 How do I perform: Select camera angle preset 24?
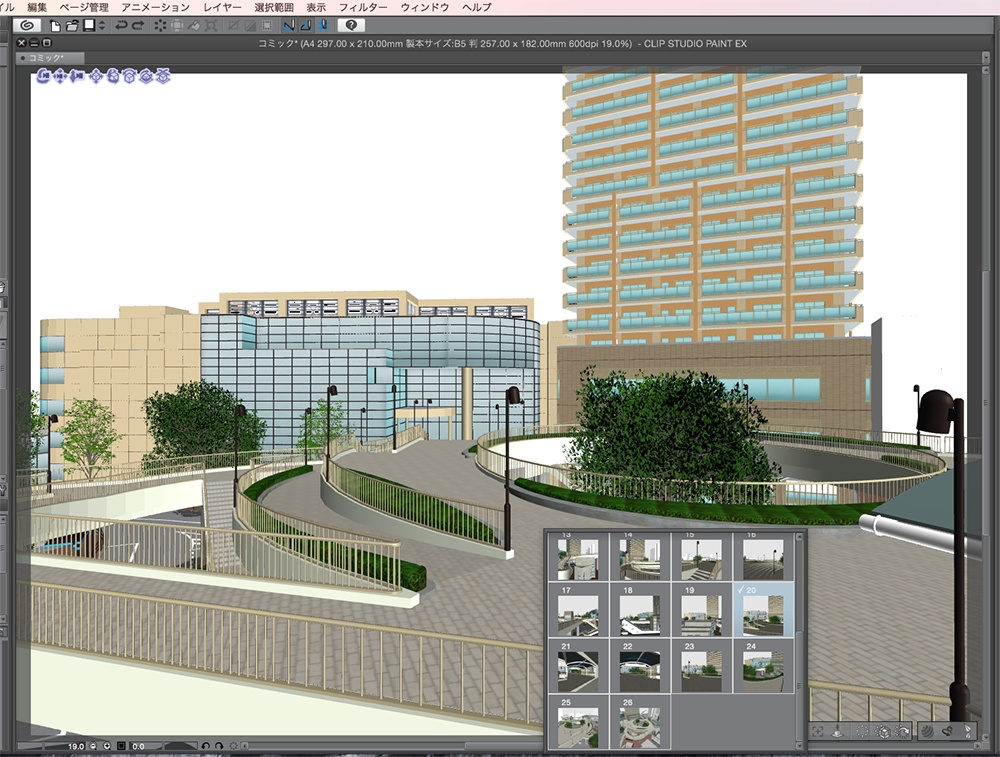point(763,666)
